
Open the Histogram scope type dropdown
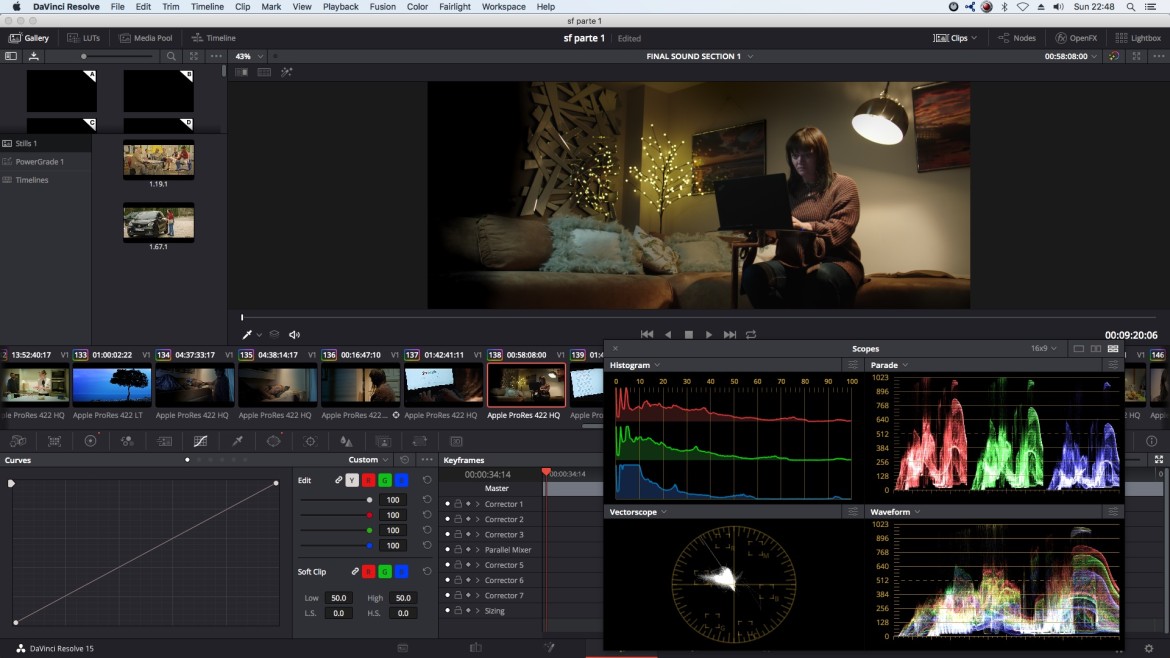click(635, 366)
